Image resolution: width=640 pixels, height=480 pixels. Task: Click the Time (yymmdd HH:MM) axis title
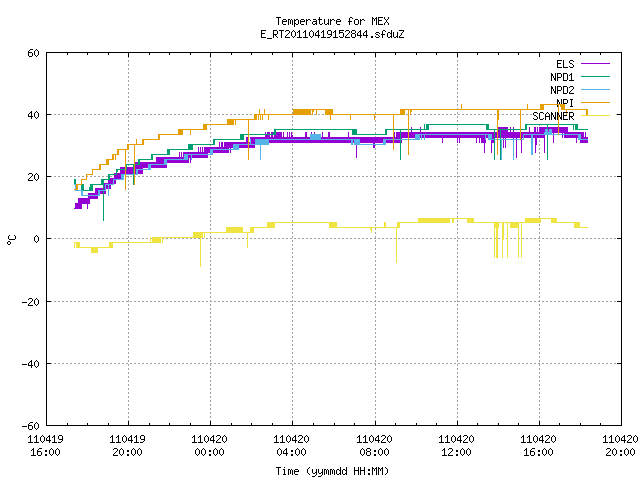(x=332, y=471)
